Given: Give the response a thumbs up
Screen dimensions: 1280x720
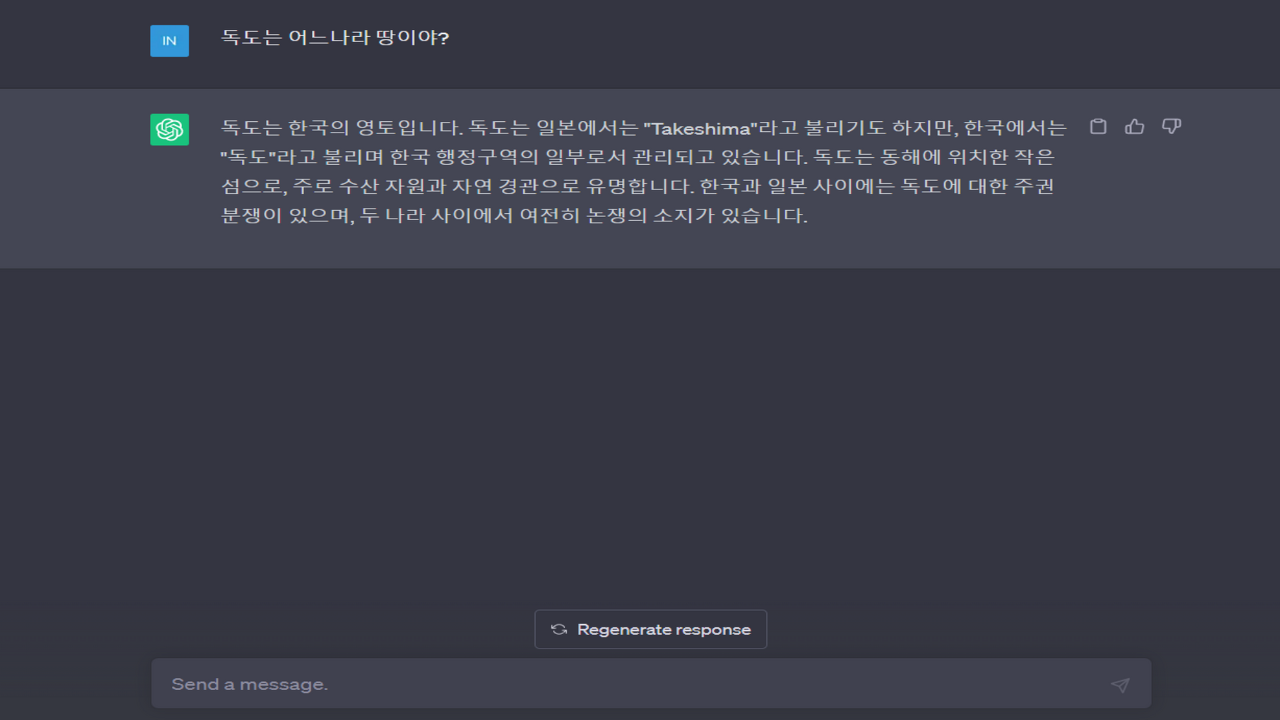Looking at the screenshot, I should (1134, 127).
